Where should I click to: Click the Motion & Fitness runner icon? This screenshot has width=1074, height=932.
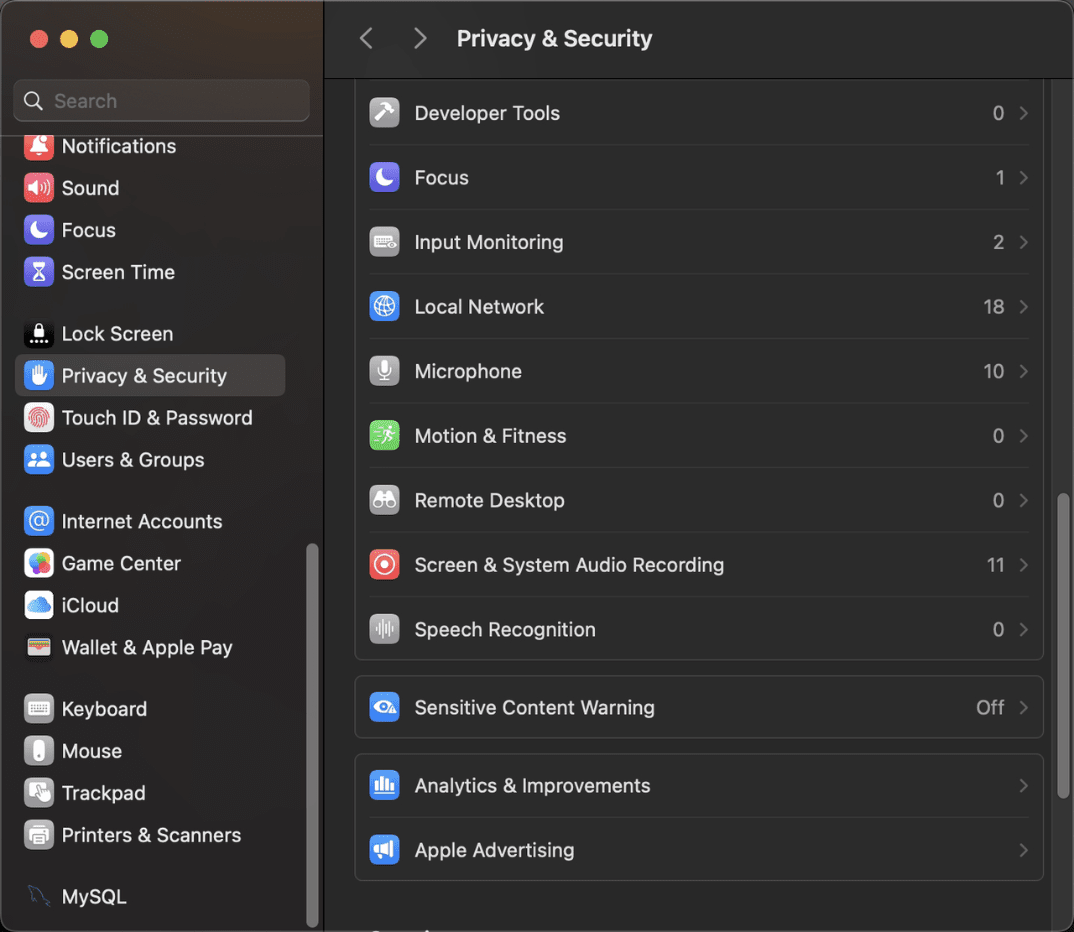click(384, 436)
